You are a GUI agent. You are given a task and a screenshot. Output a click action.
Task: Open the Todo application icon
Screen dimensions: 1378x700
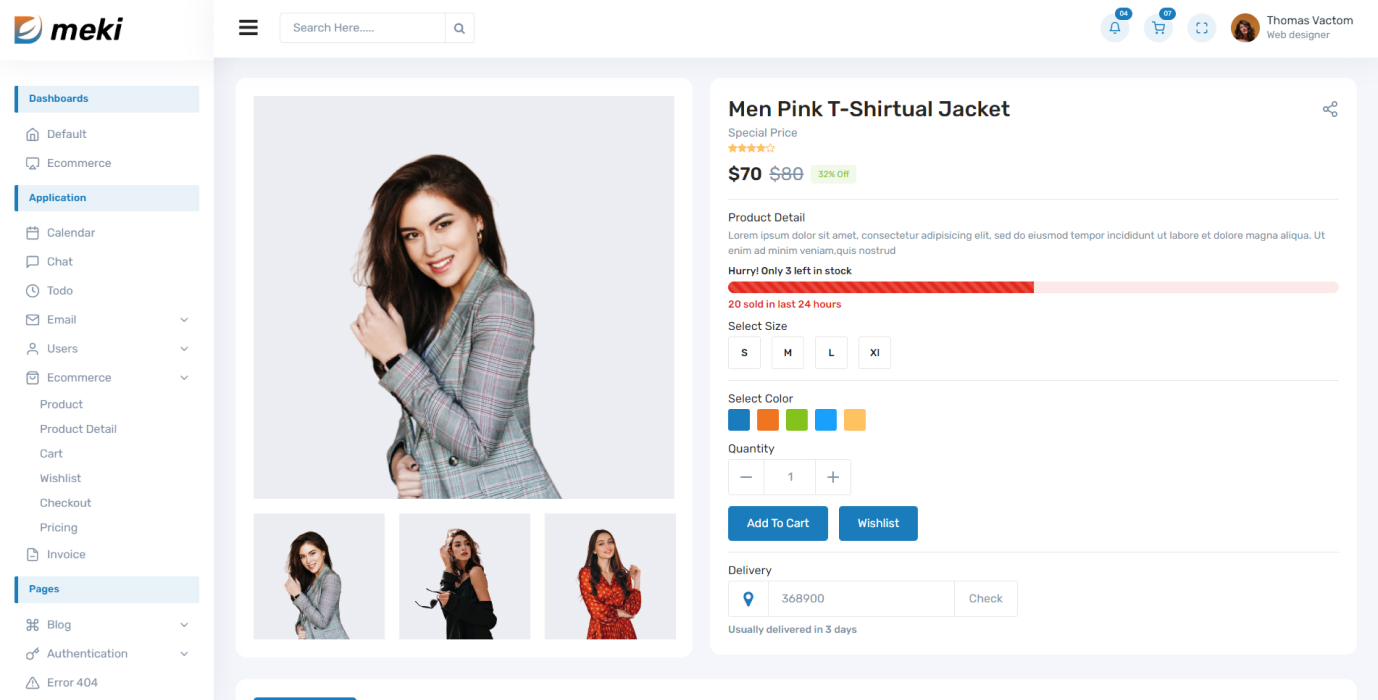pyautogui.click(x=34, y=290)
